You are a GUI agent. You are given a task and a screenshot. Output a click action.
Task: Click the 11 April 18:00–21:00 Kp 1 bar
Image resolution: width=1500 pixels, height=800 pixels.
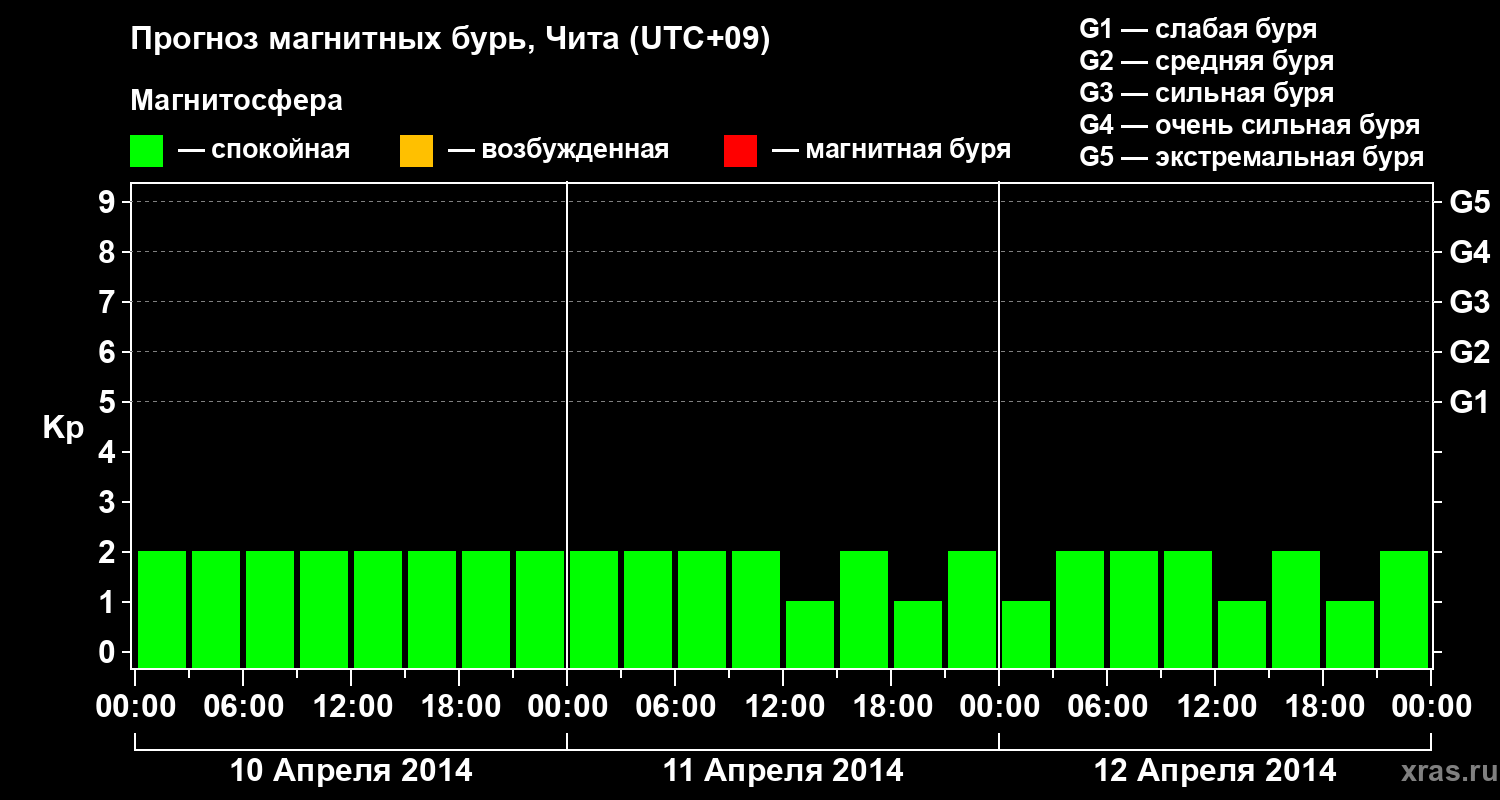(918, 634)
